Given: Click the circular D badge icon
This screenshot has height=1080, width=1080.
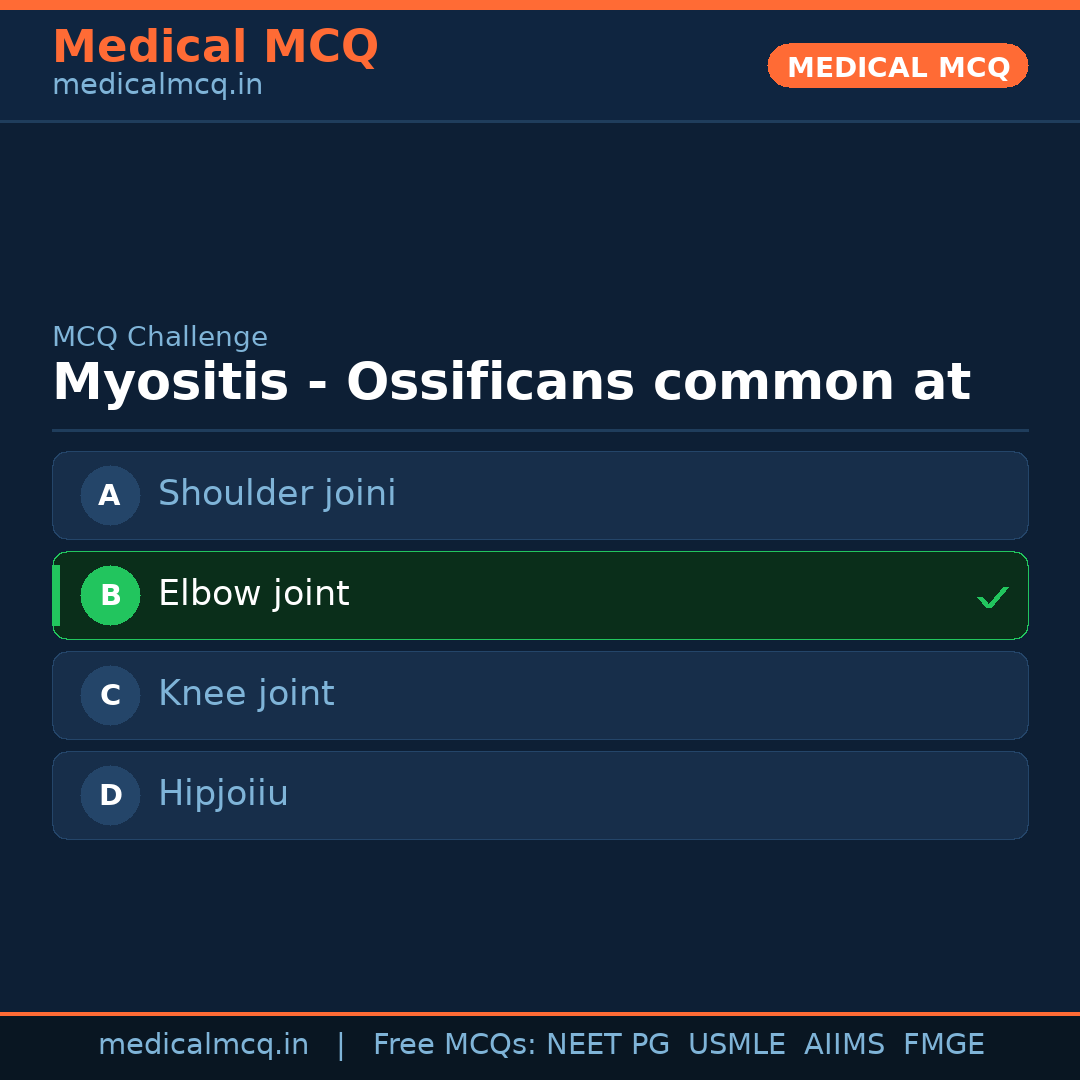Looking at the screenshot, I should click(x=110, y=795).
